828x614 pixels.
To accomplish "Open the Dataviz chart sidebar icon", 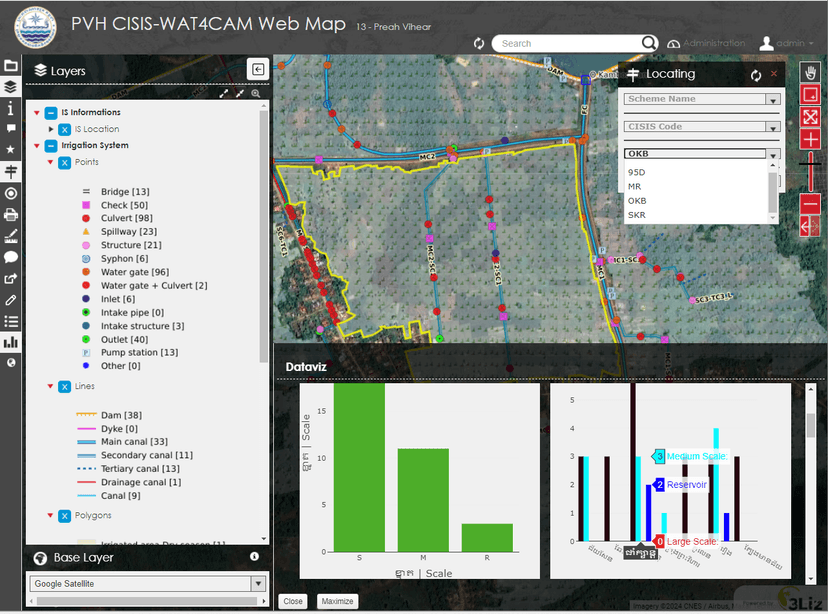I will click(x=11, y=342).
